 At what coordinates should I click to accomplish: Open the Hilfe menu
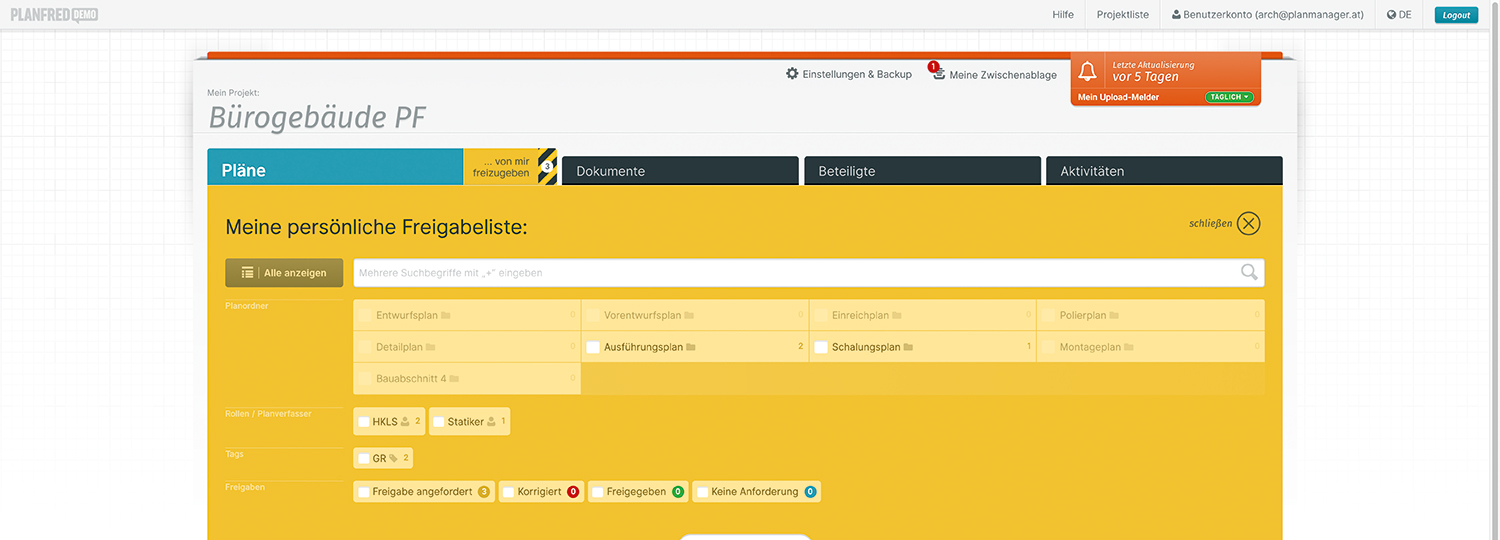1063,15
